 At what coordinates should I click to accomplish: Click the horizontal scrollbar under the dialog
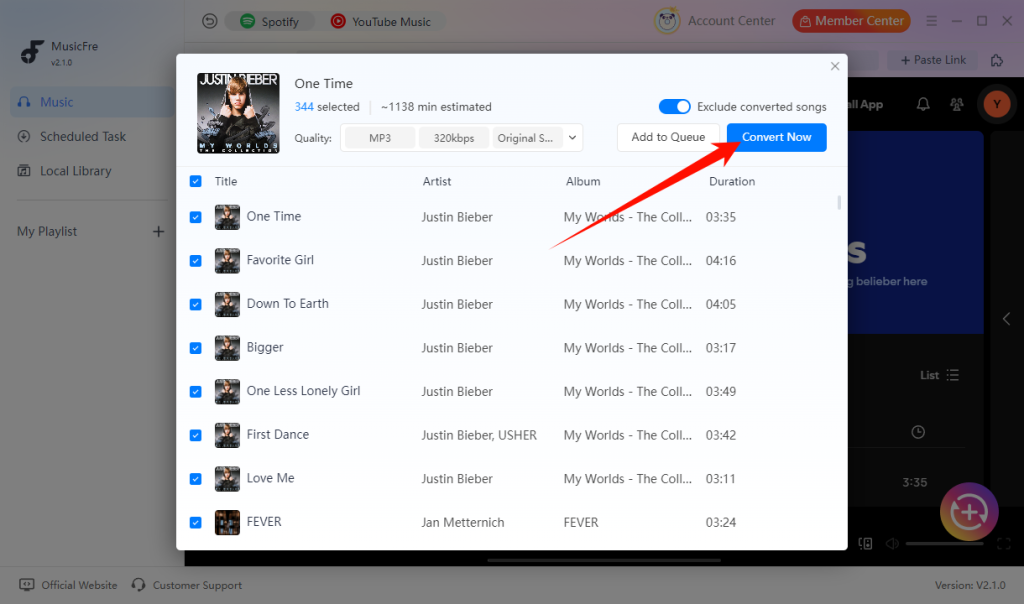pyautogui.click(x=604, y=560)
